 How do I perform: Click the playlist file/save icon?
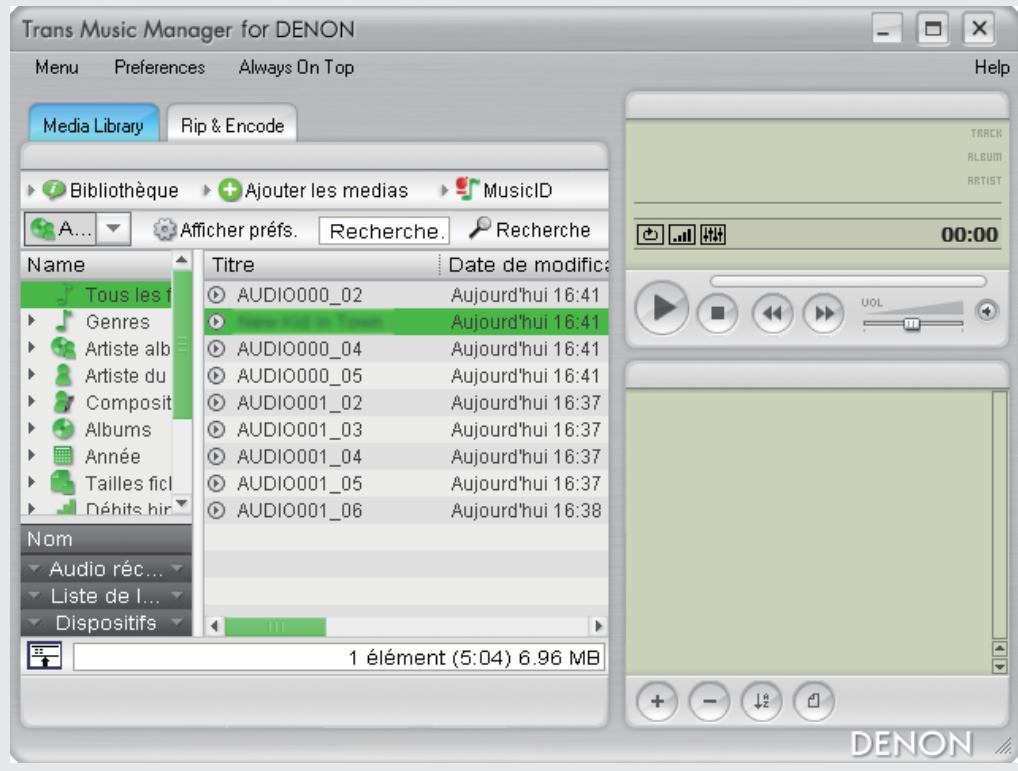(x=813, y=701)
